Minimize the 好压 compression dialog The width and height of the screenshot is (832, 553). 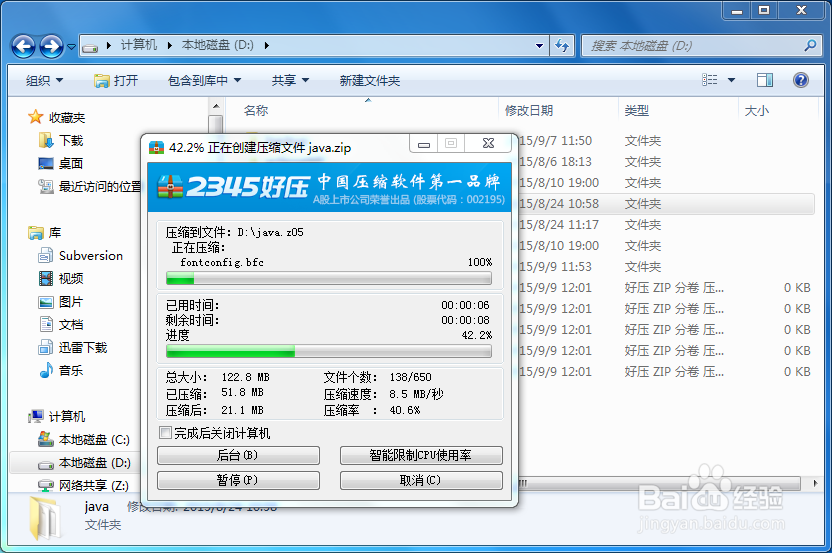point(423,143)
